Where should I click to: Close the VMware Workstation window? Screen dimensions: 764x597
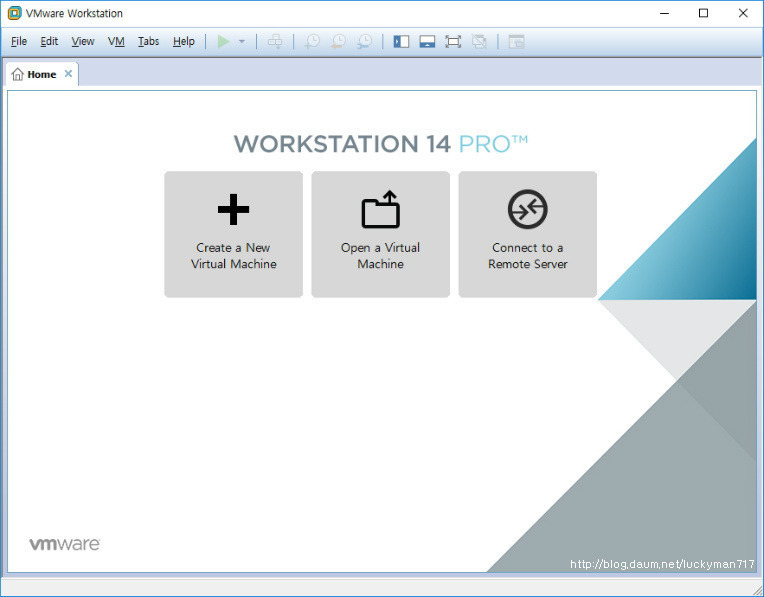coord(743,13)
